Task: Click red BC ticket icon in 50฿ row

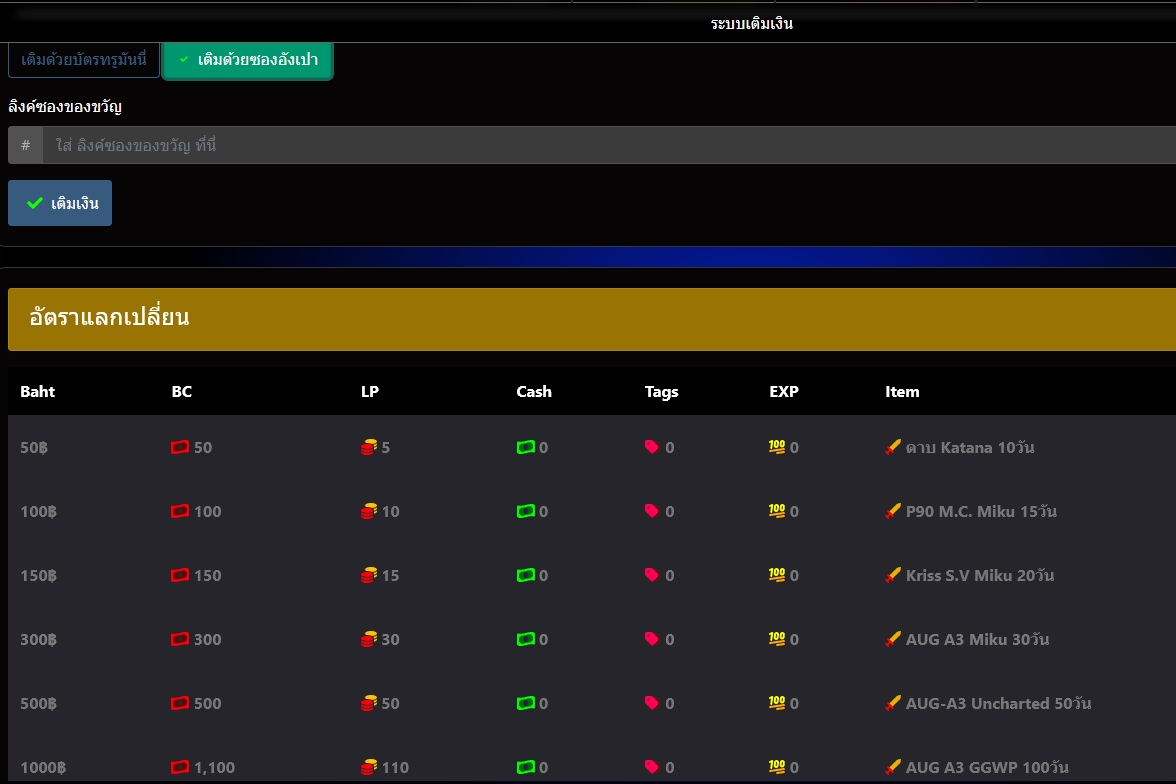Action: [180, 448]
